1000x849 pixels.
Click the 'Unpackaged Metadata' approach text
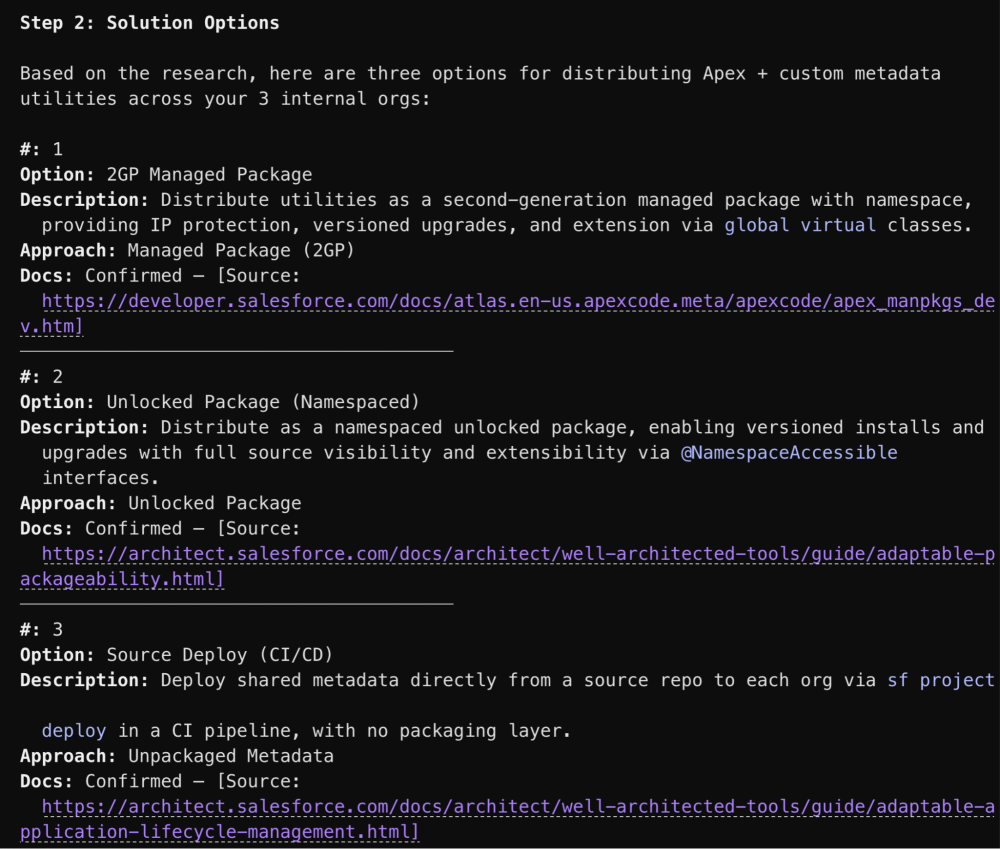point(231,757)
